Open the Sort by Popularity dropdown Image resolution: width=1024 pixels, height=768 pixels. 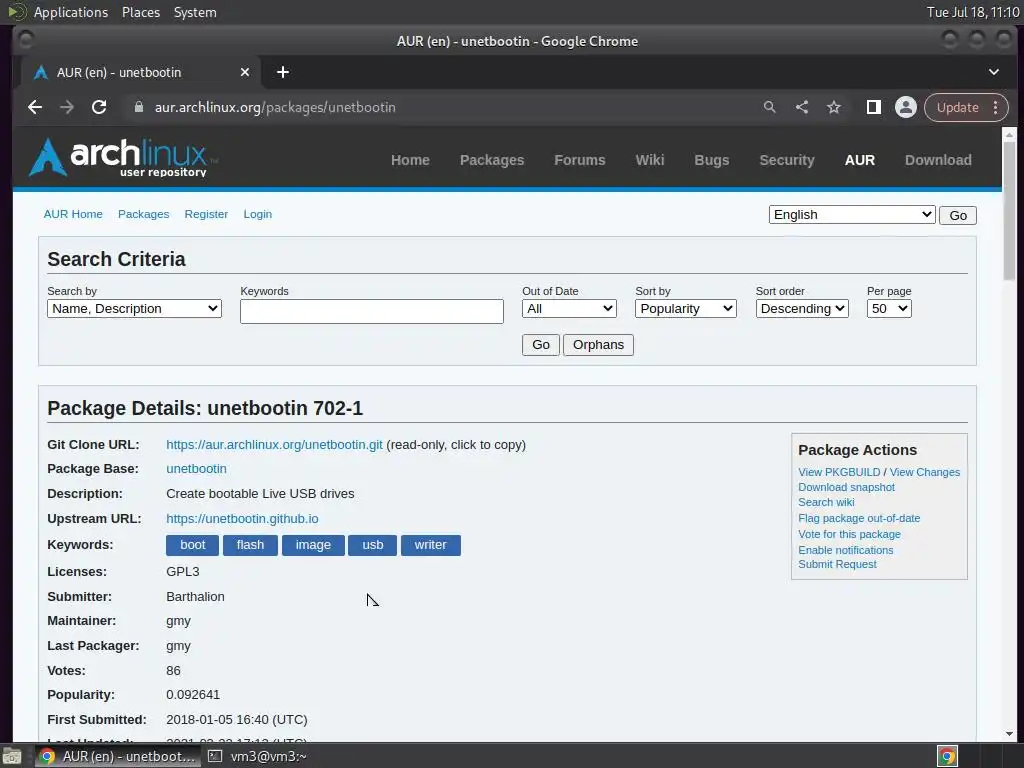pyautogui.click(x=686, y=309)
